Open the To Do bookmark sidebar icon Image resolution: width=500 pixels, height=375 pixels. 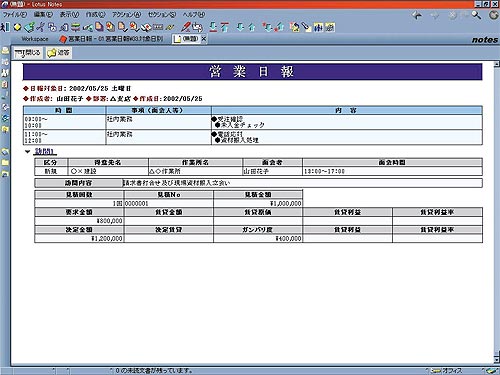coord(5,84)
